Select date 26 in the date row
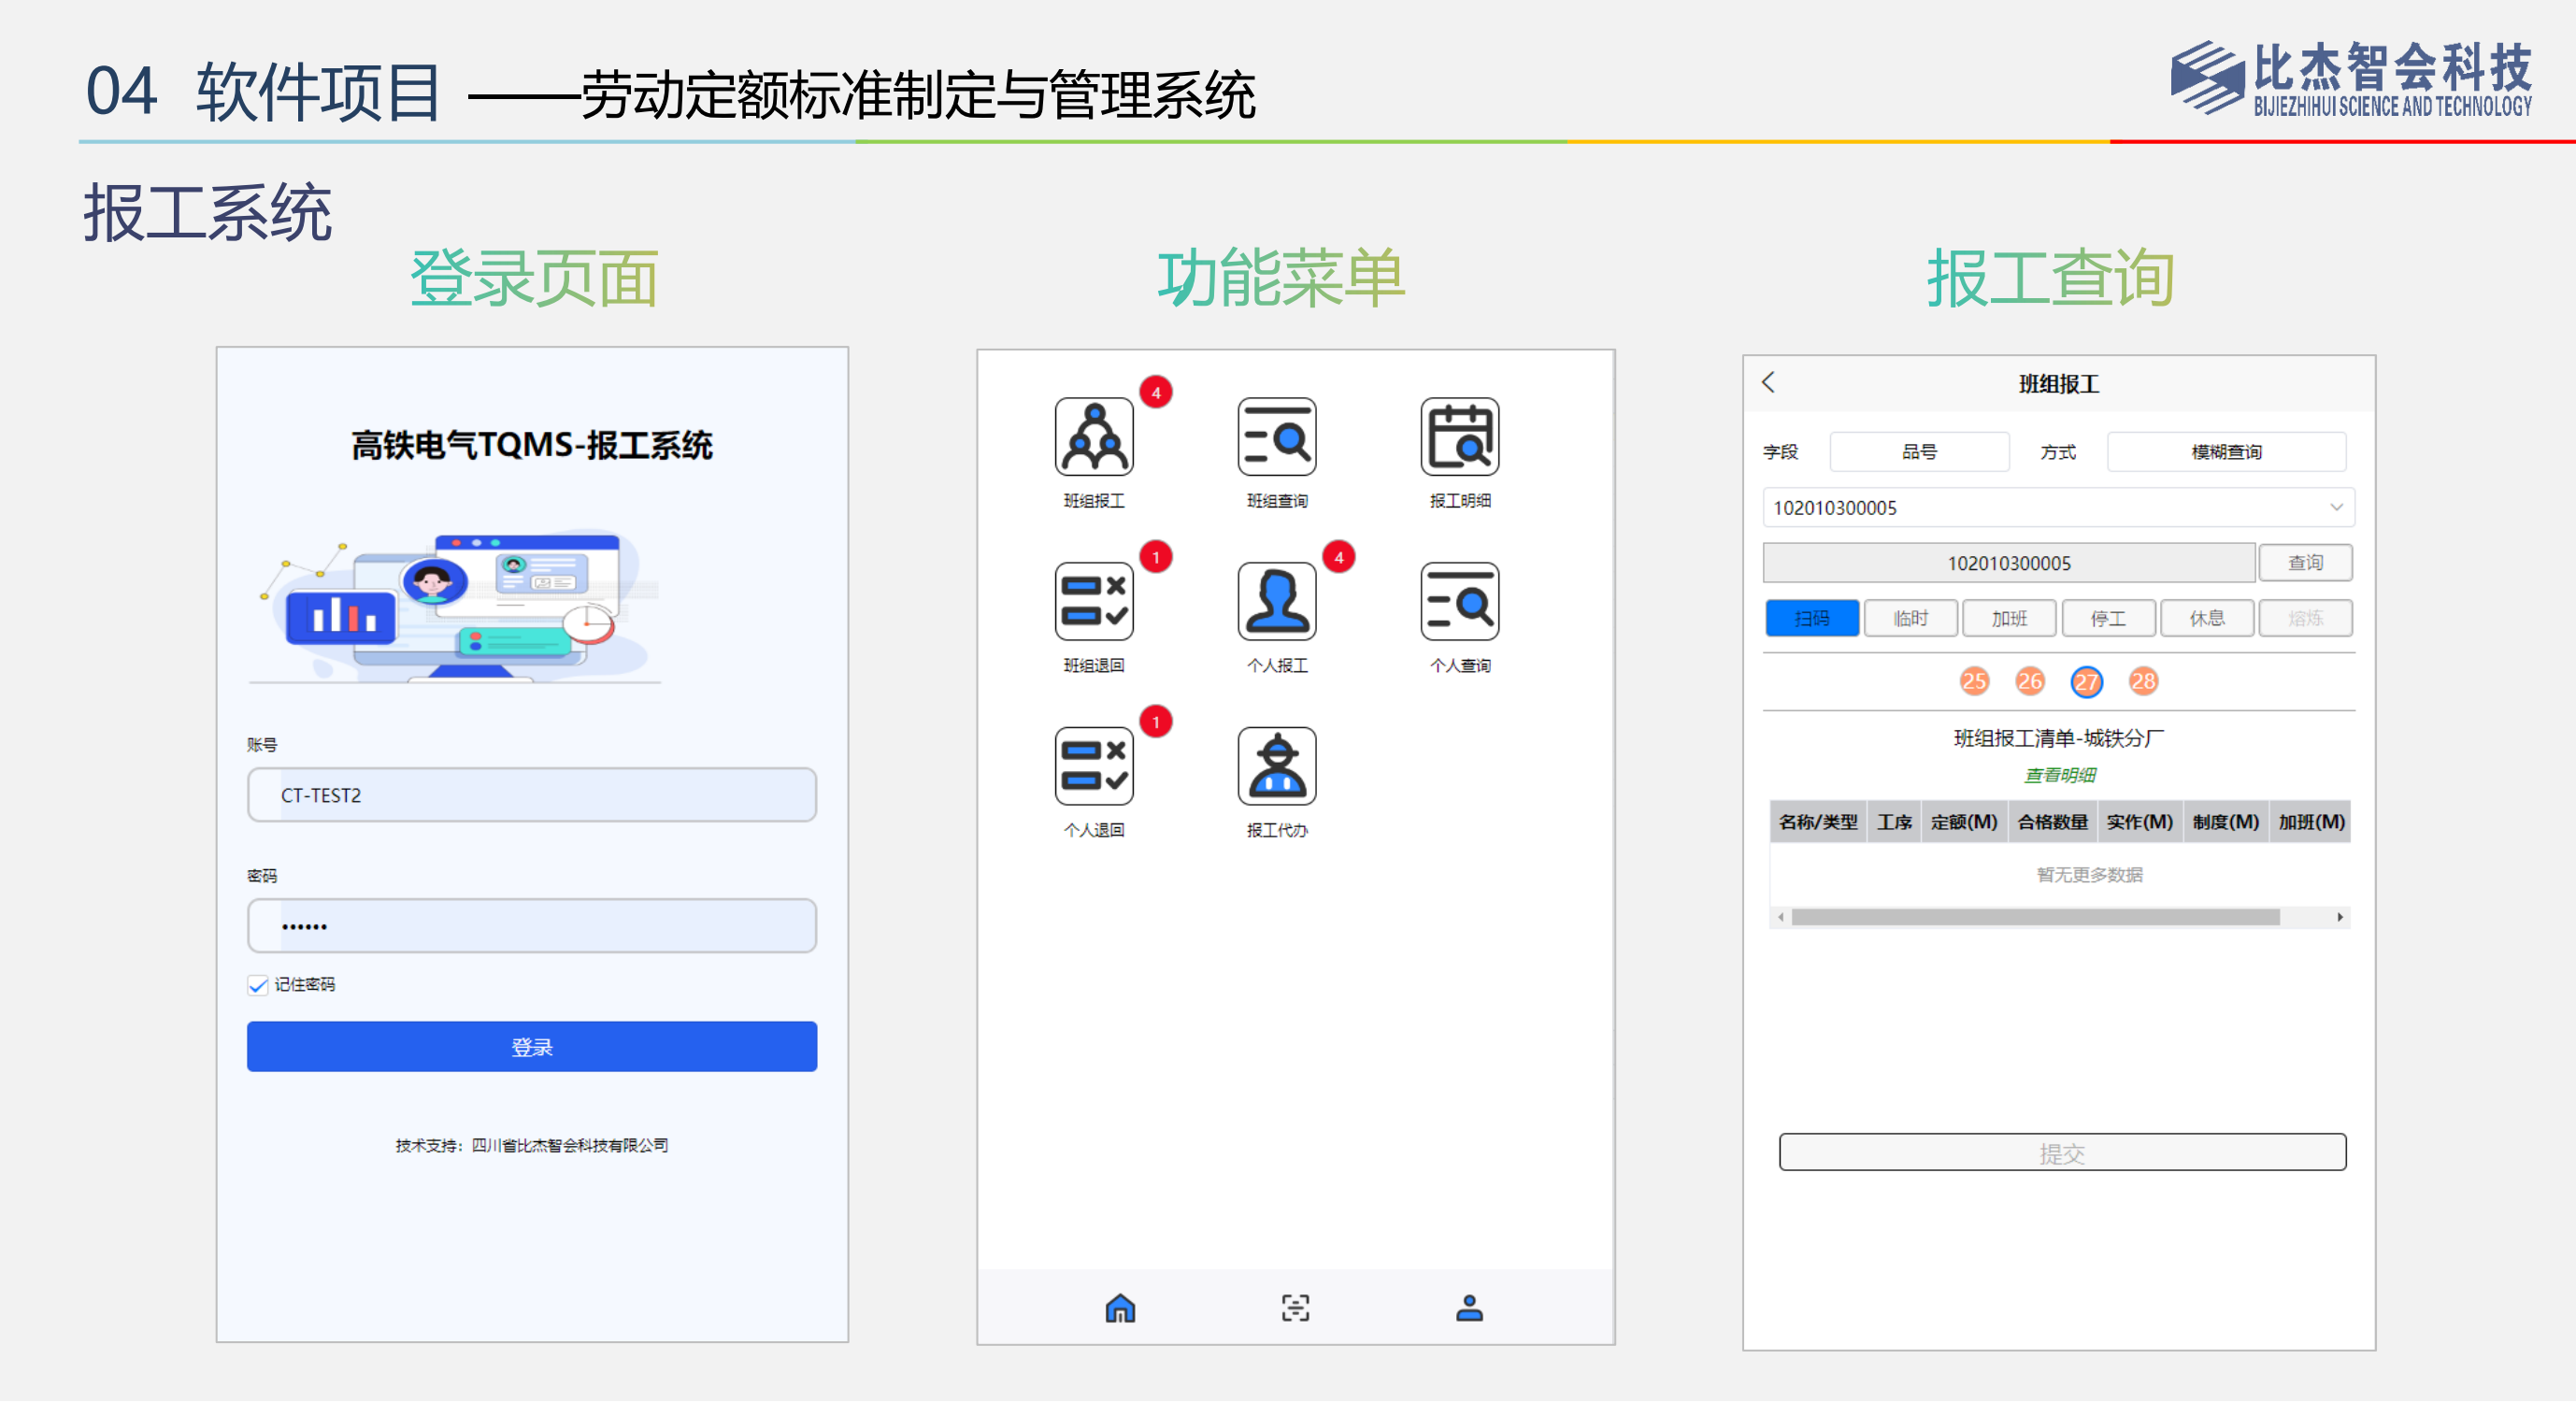 [2029, 682]
